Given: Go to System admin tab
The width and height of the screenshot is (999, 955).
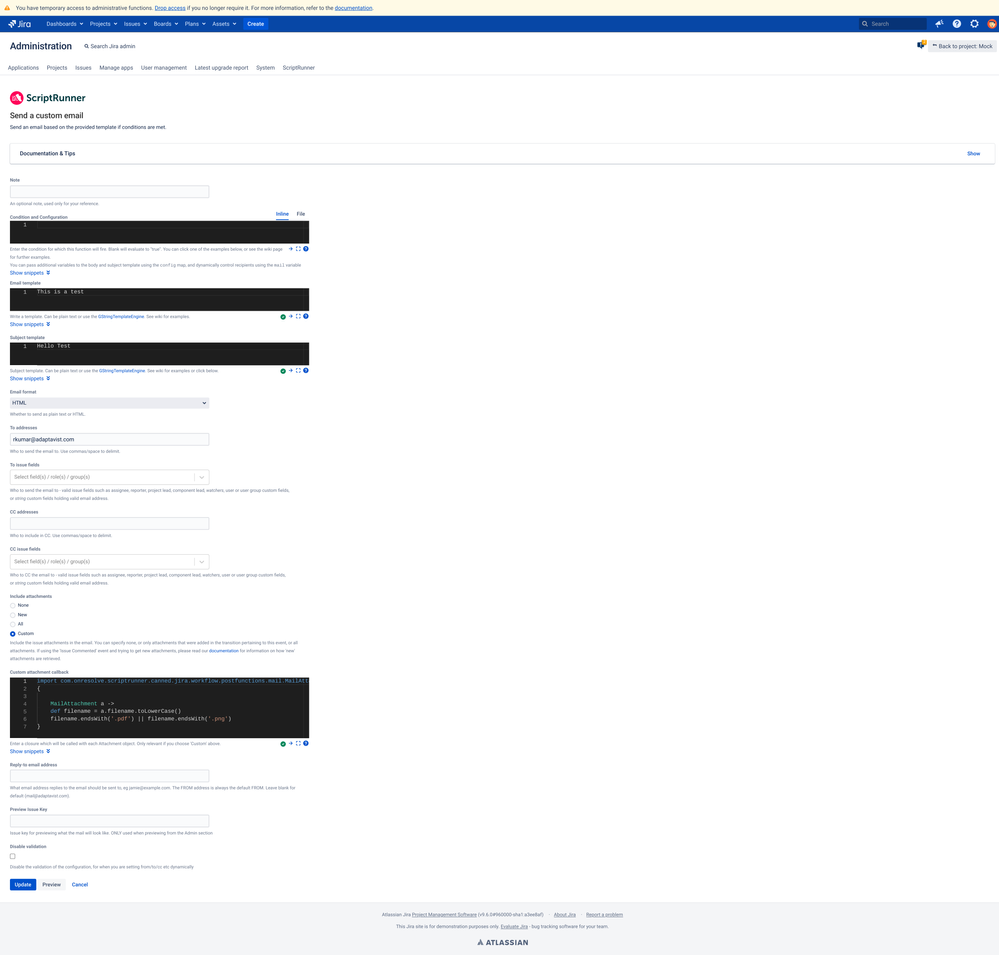Looking at the screenshot, I should click(x=266, y=68).
